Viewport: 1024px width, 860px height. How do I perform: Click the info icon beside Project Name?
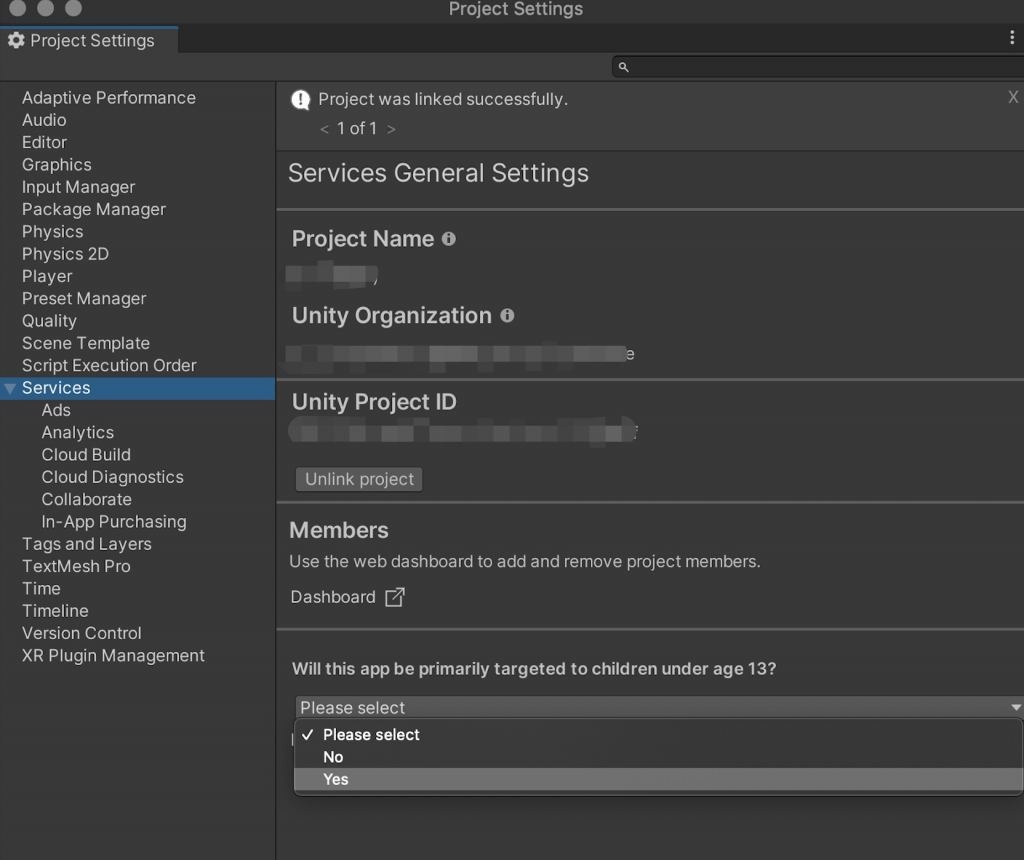pyautogui.click(x=449, y=239)
